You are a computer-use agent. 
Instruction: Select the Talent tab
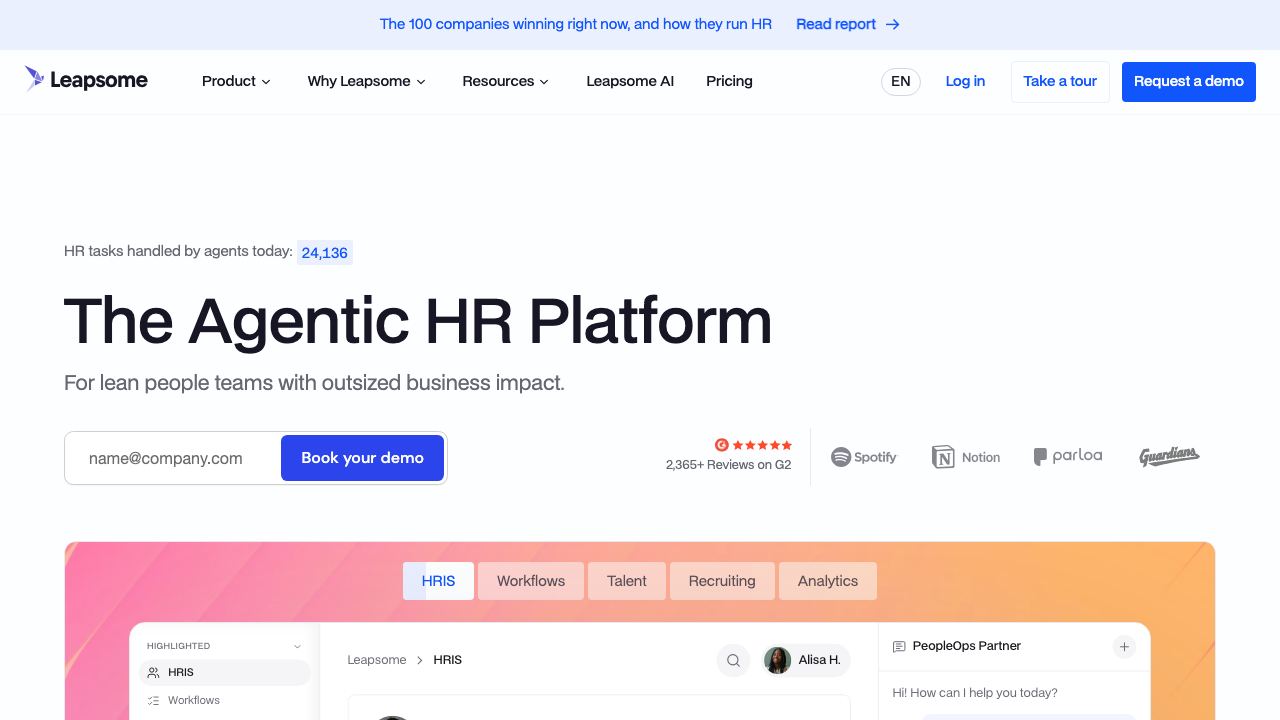pyautogui.click(x=627, y=581)
